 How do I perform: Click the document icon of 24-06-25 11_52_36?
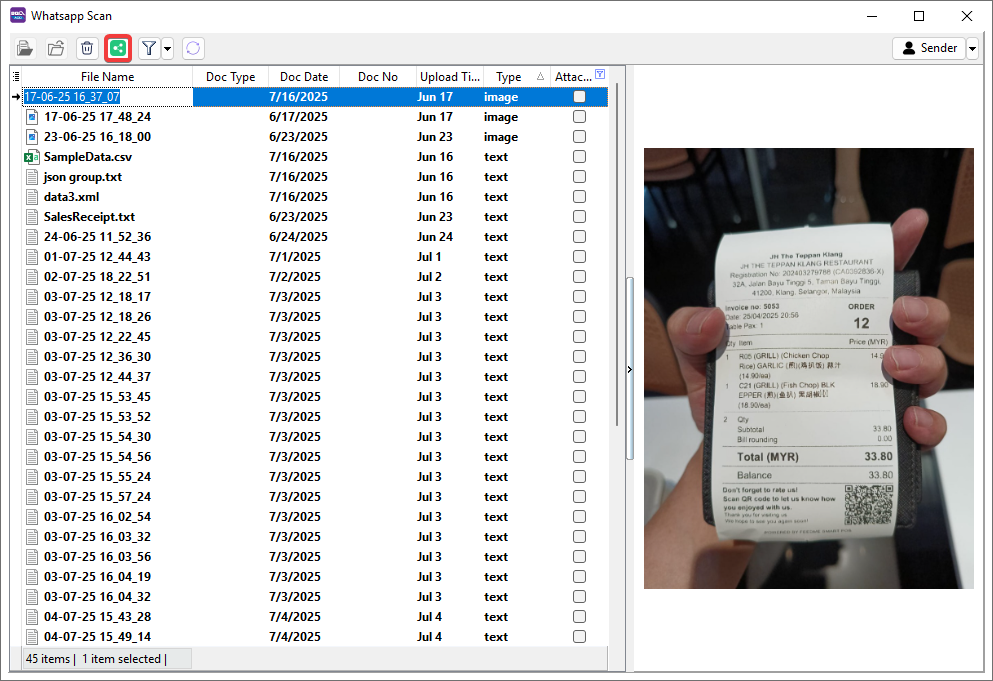(x=32, y=237)
